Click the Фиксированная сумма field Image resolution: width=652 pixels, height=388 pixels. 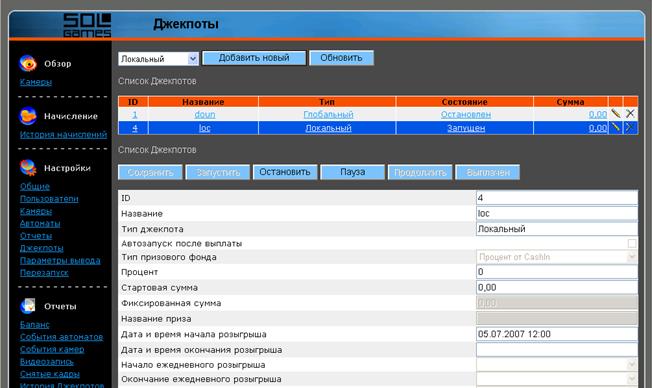pyautogui.click(x=557, y=303)
